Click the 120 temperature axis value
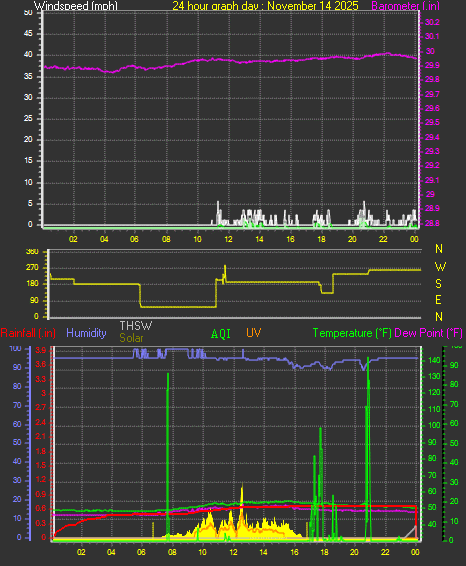466x566 pixels. (x=434, y=392)
